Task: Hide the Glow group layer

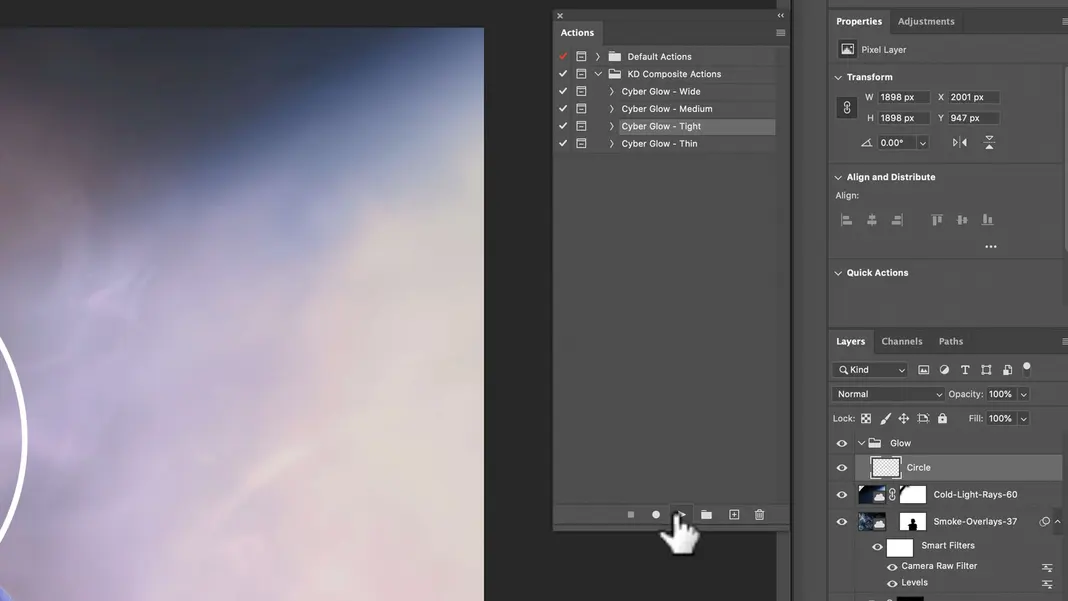Action: (x=842, y=444)
